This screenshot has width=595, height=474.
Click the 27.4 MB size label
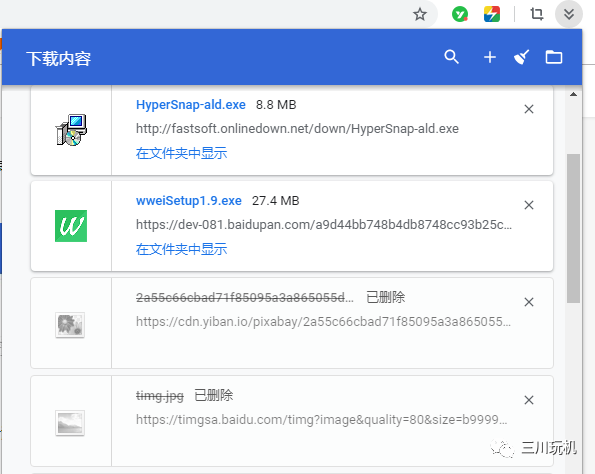click(275, 201)
